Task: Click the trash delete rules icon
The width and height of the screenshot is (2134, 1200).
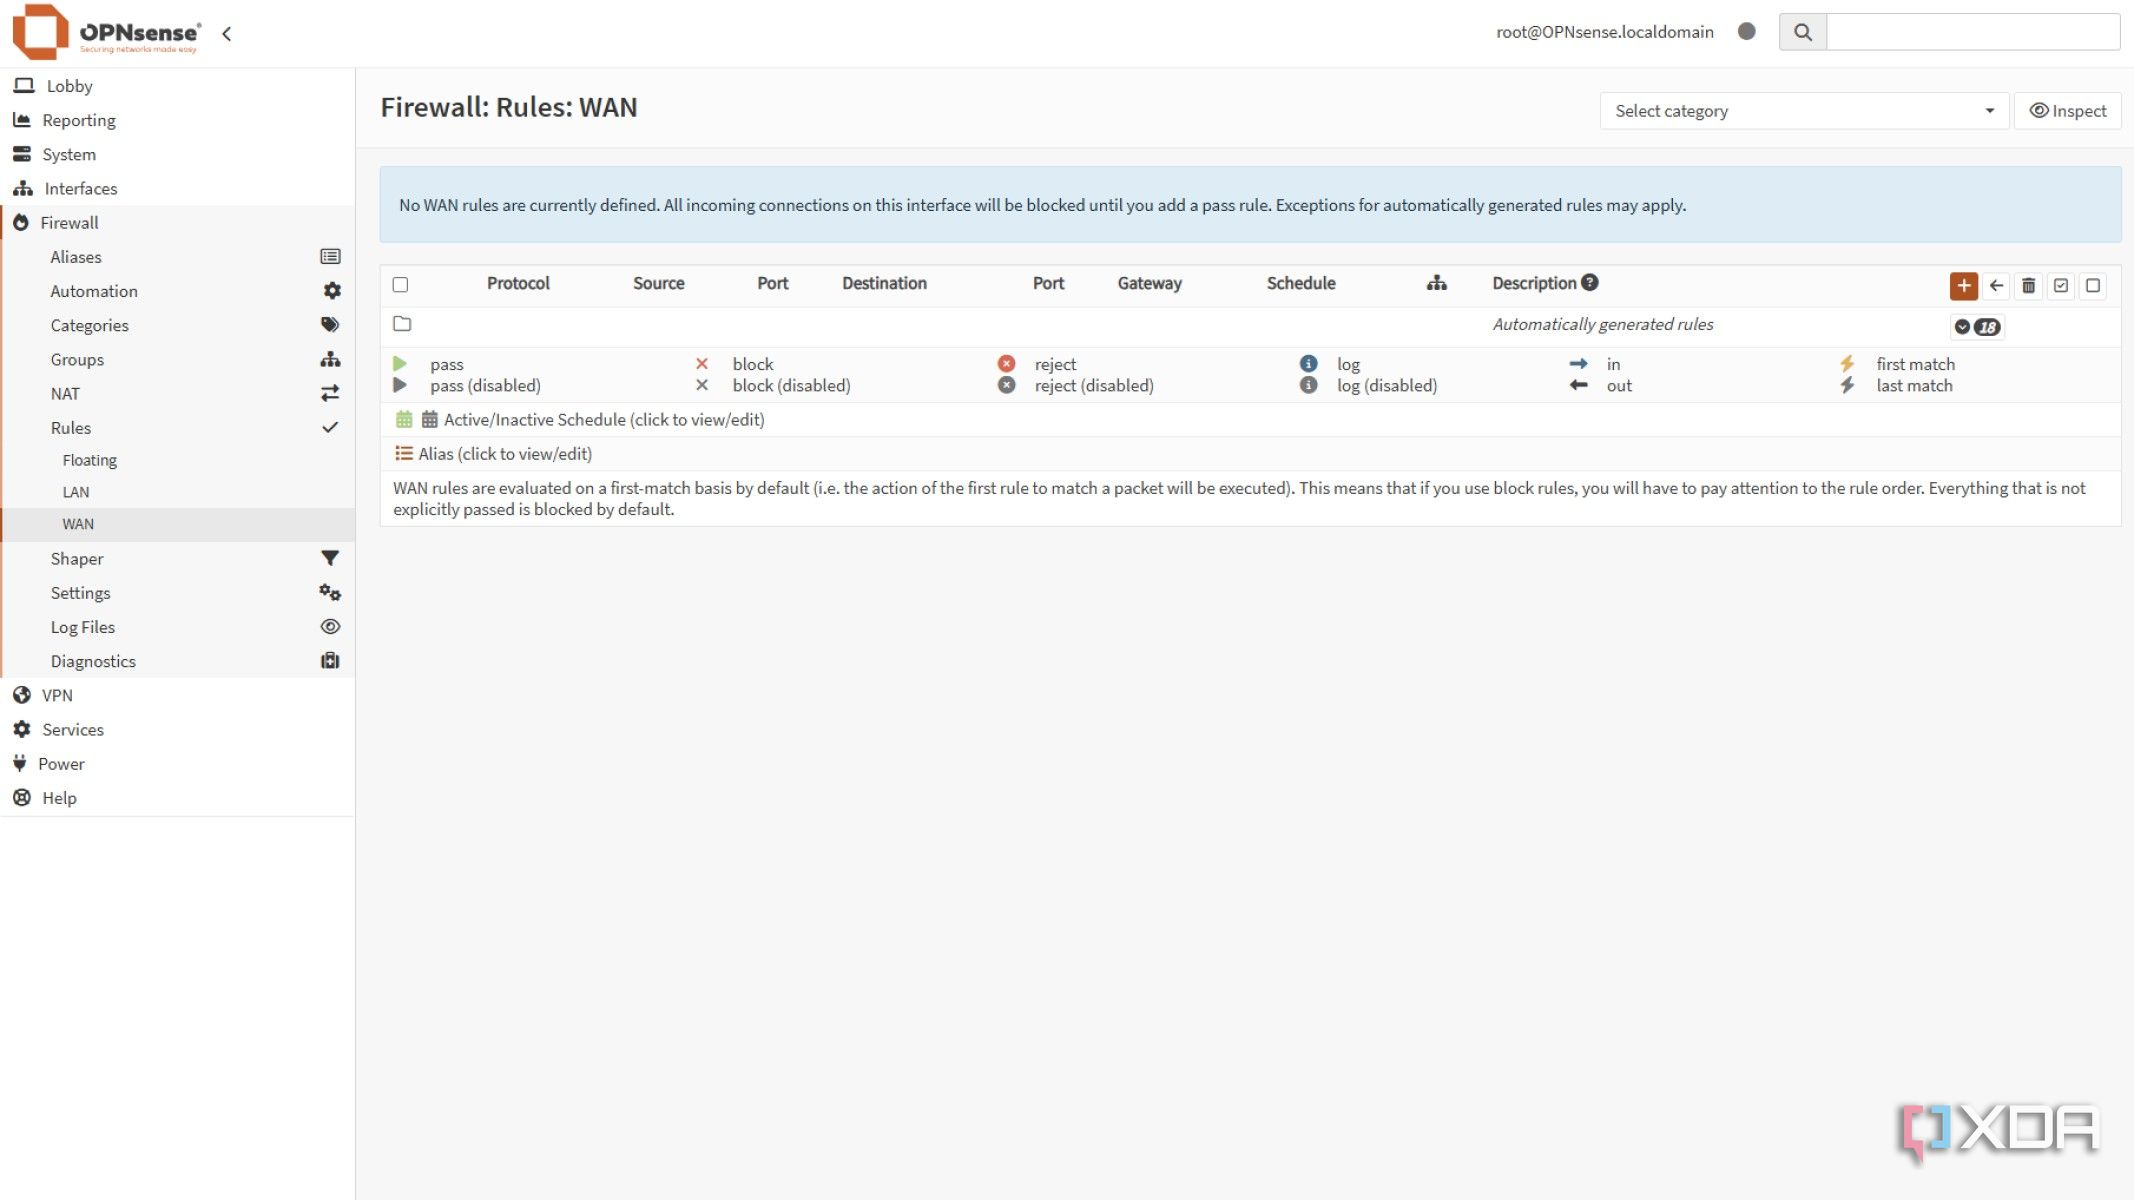Action: pos(2028,286)
